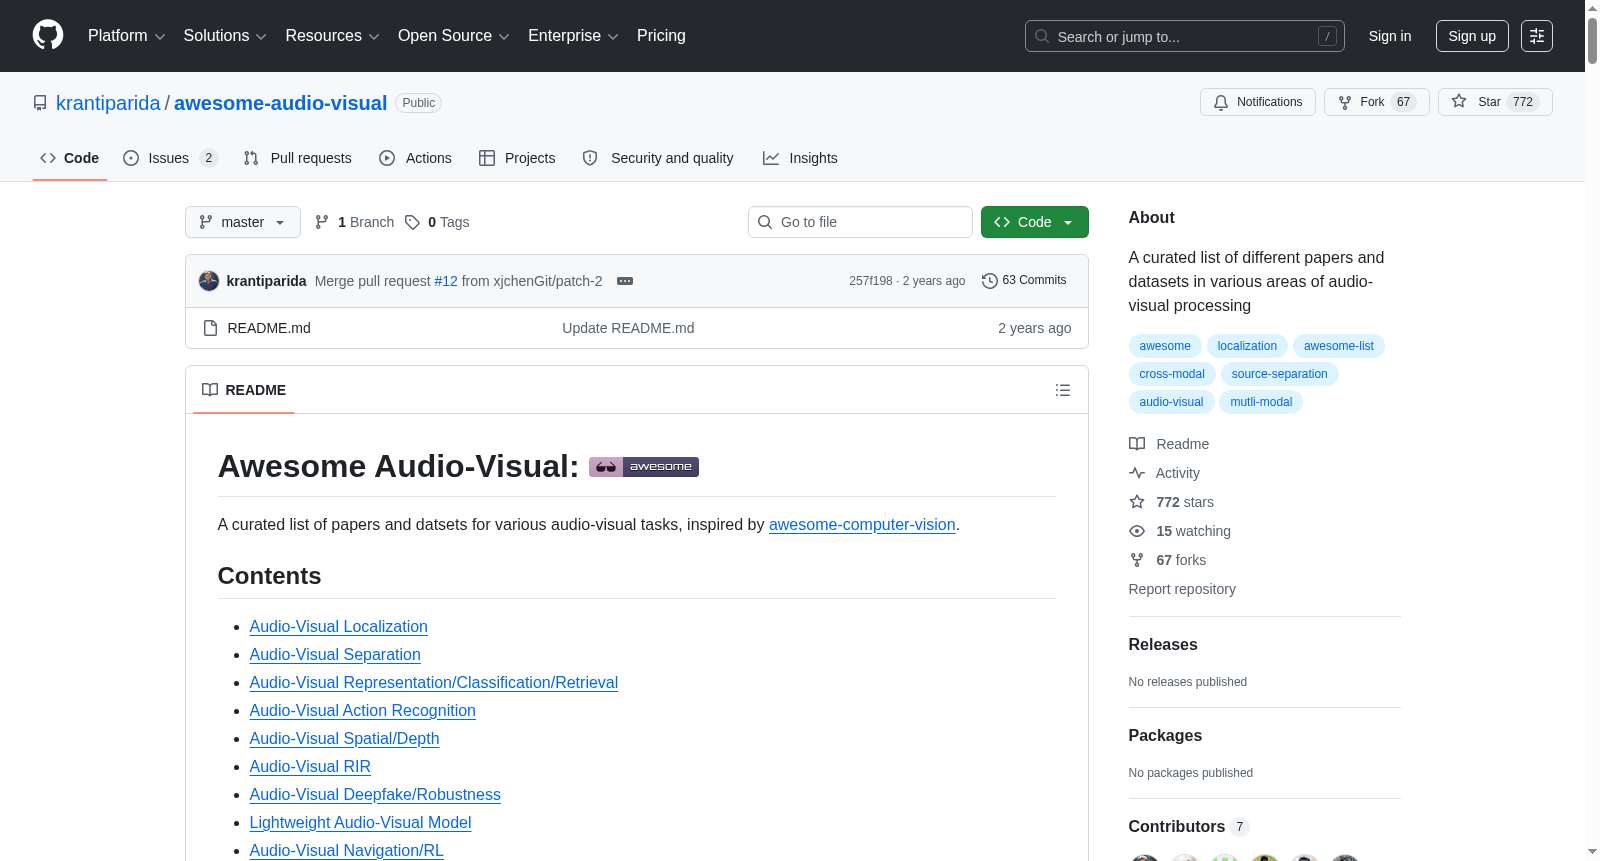
Task: Jump to Audio-Visual Deepfake/Robustness section
Action: pos(375,794)
